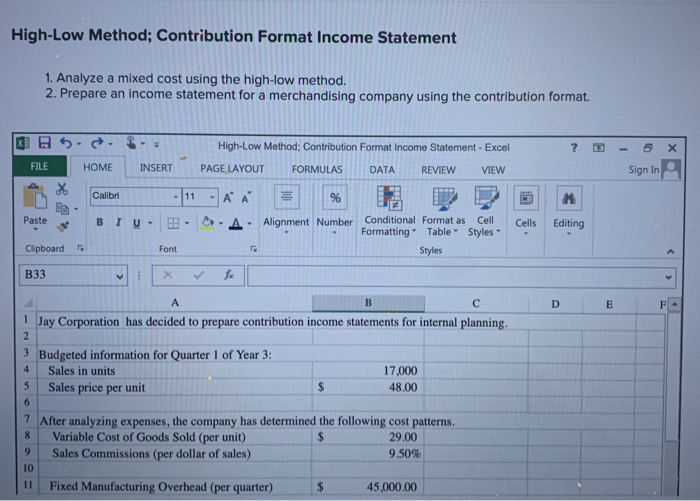Decrease font size with the smaller A
This screenshot has height=501, width=700.
click(246, 198)
